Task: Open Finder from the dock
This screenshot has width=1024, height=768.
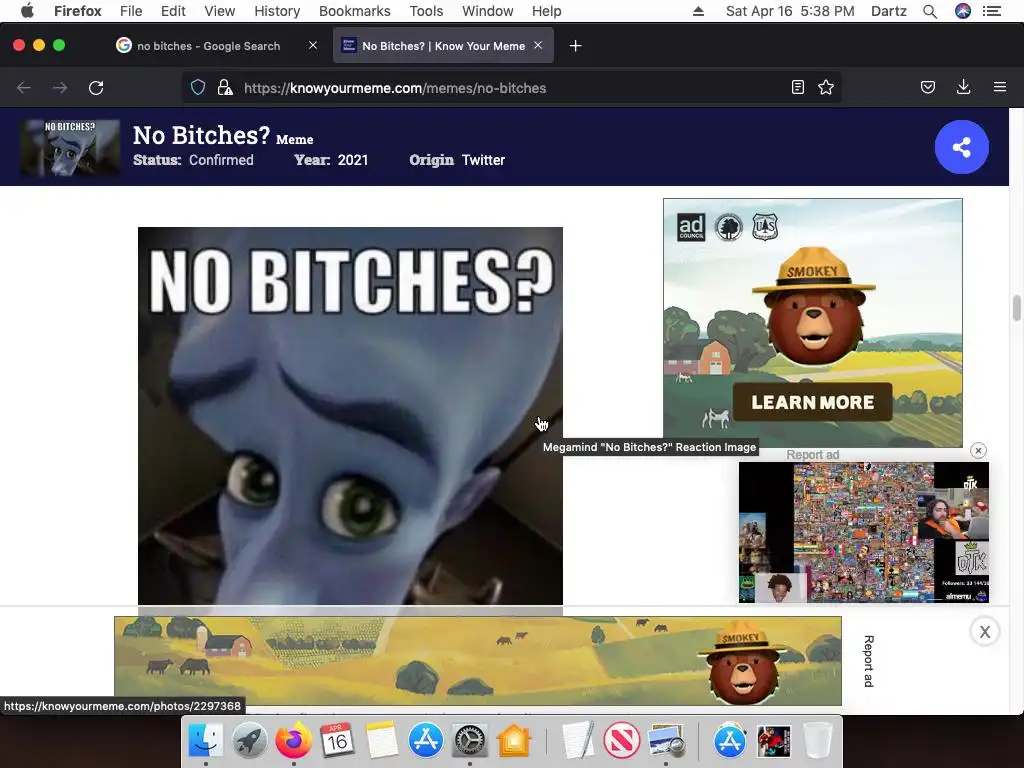Action: 206,741
